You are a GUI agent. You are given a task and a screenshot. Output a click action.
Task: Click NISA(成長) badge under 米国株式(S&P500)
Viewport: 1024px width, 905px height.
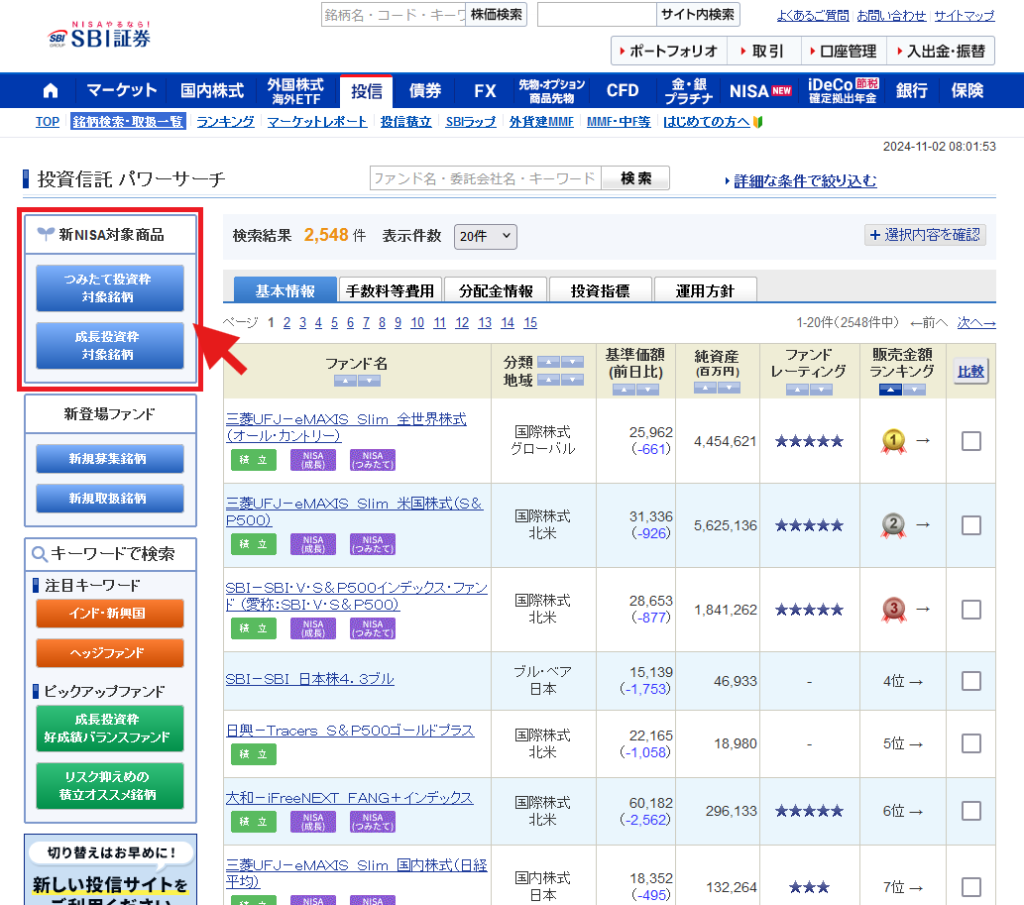tap(313, 544)
